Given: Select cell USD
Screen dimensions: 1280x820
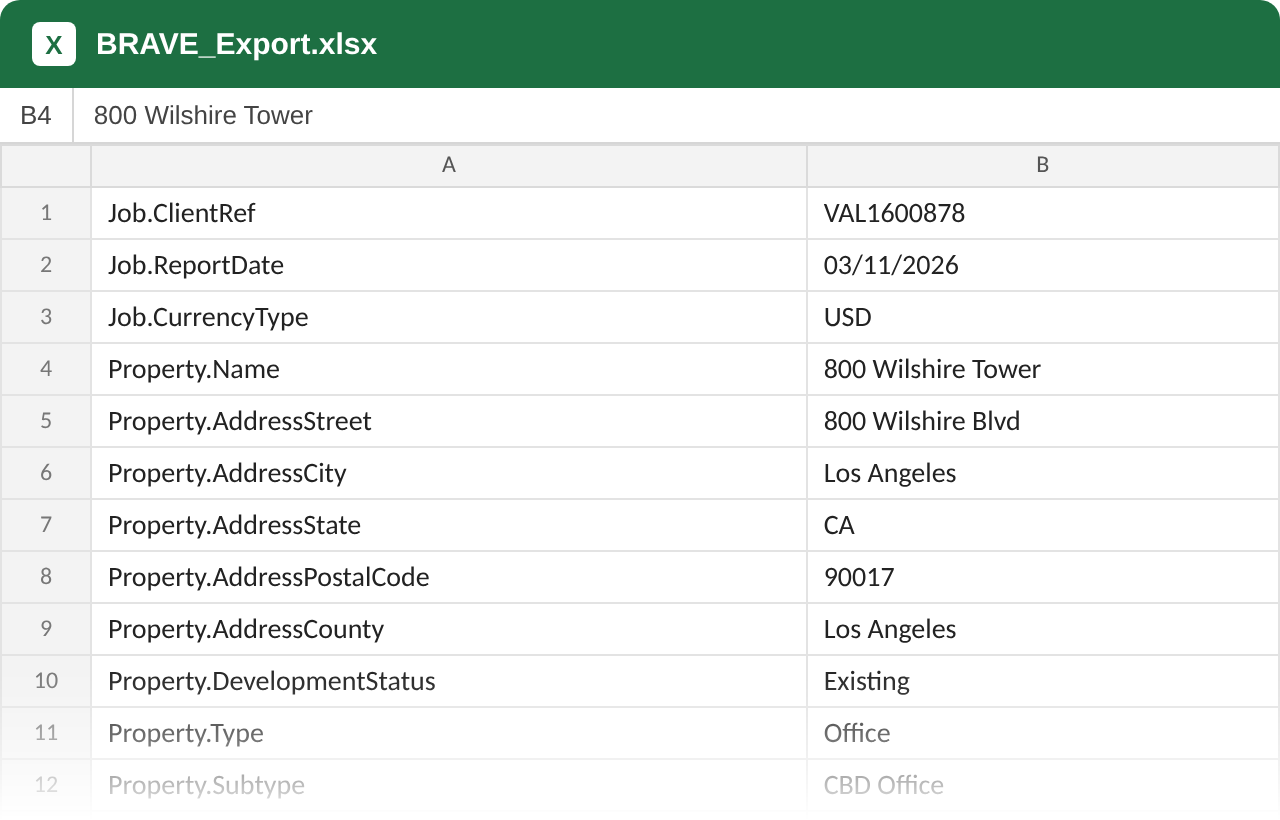Looking at the screenshot, I should coord(1043,317).
